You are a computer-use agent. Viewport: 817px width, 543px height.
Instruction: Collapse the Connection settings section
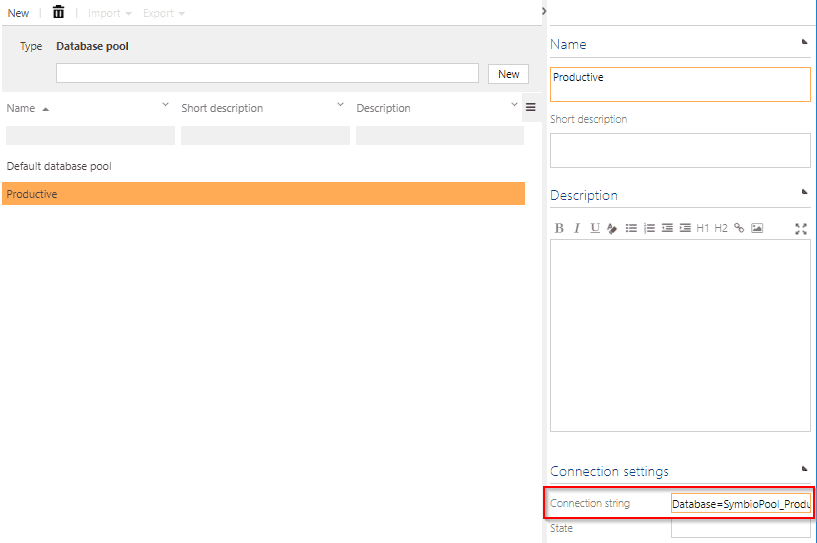pyautogui.click(x=804, y=468)
